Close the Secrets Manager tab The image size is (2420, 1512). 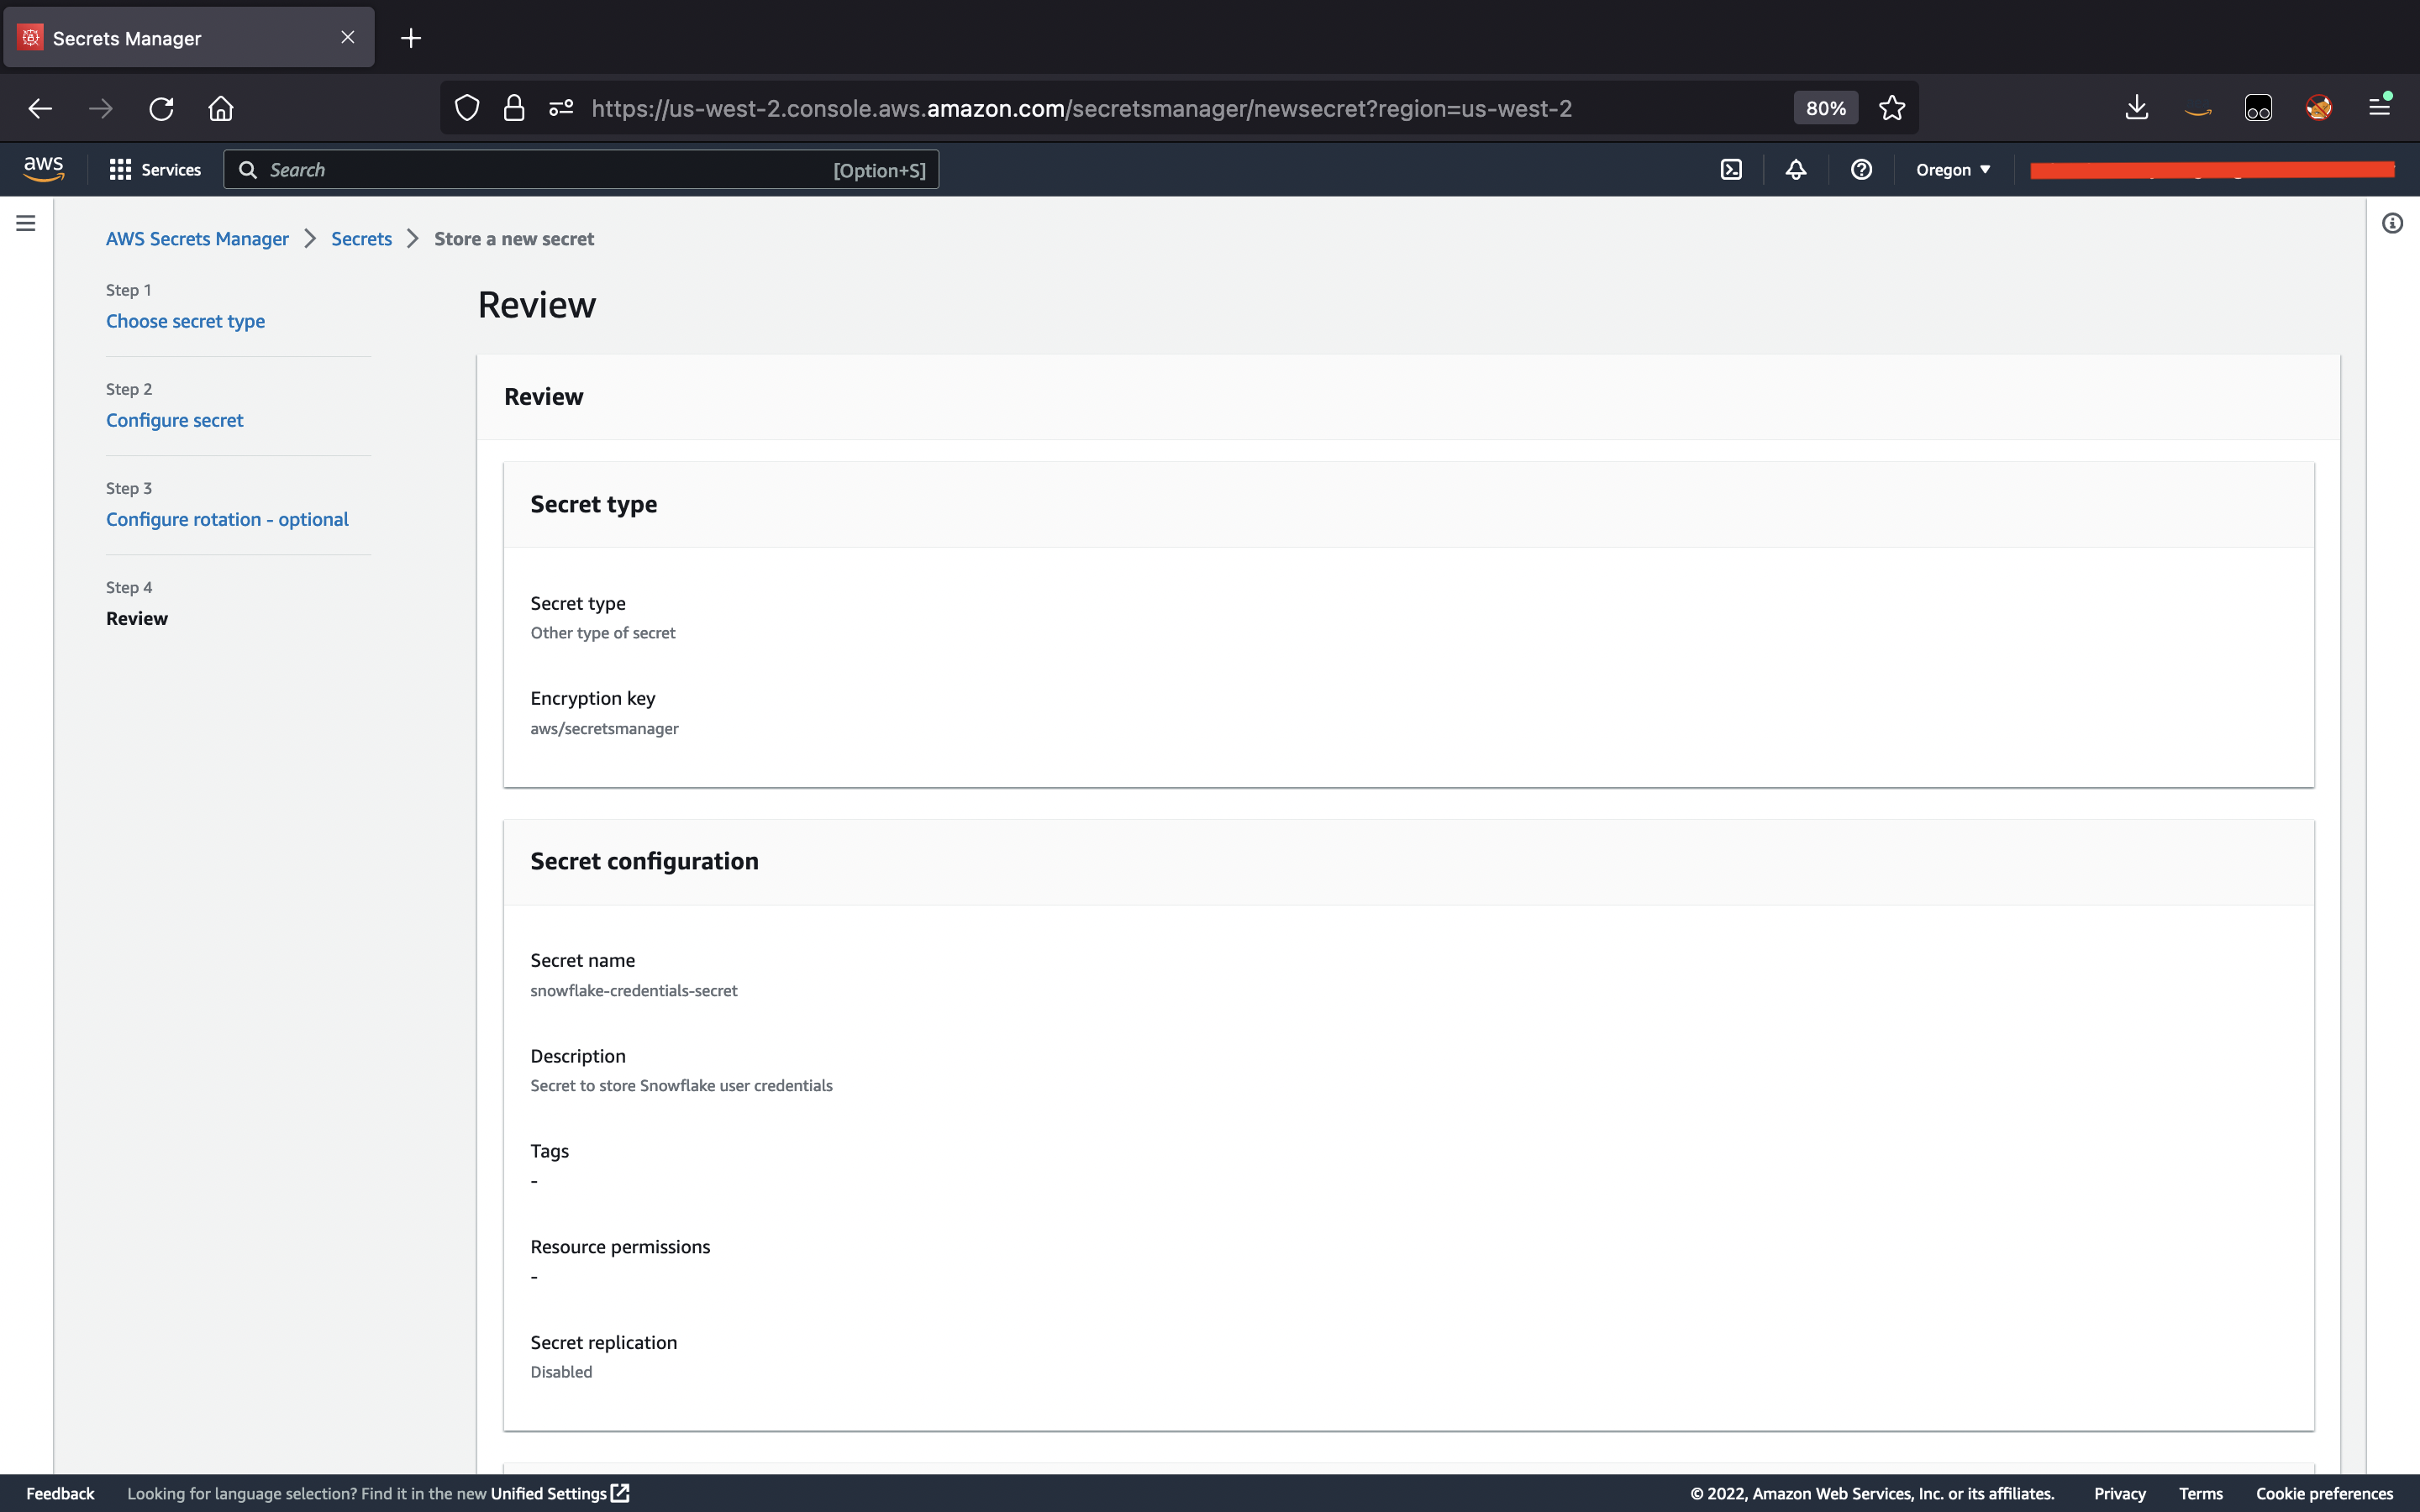coord(347,38)
